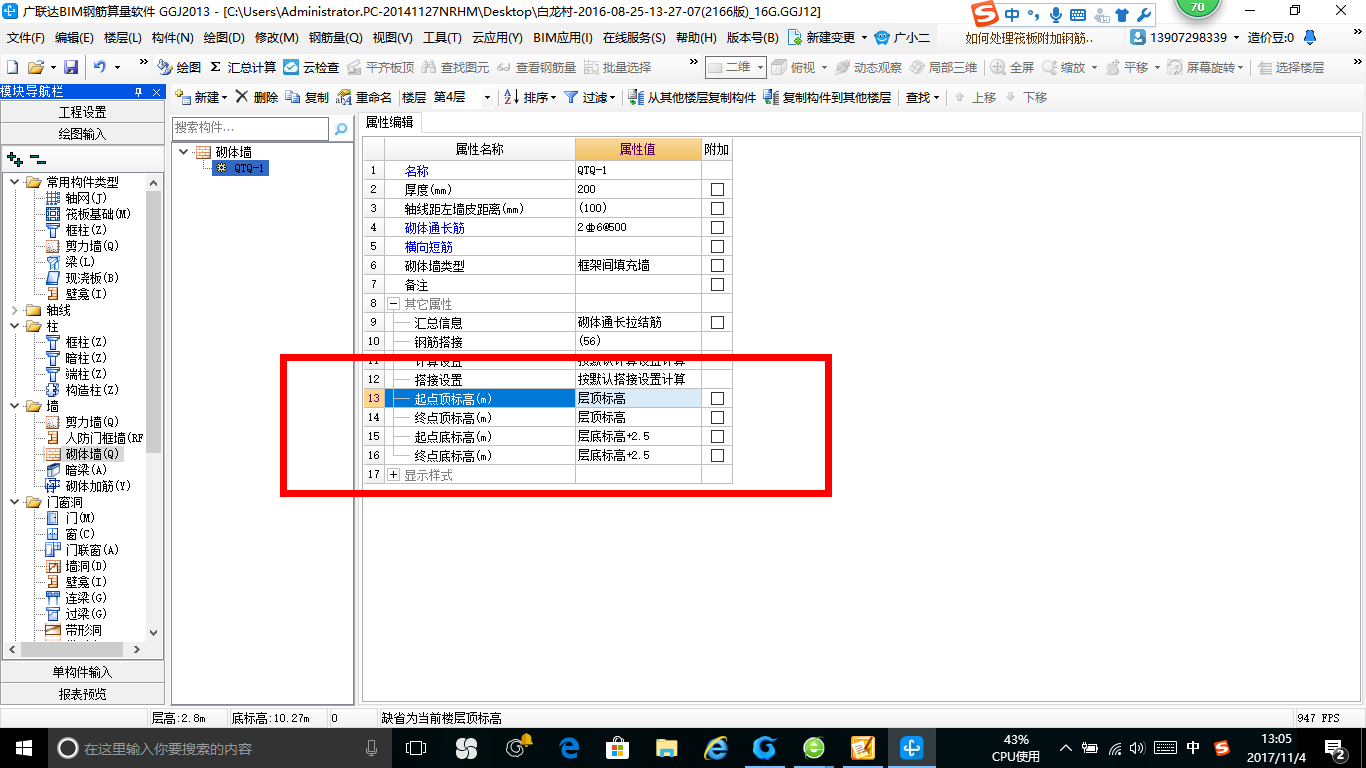Click 复制 copy button in component toolbar
The width and height of the screenshot is (1366, 768).
(x=307, y=97)
